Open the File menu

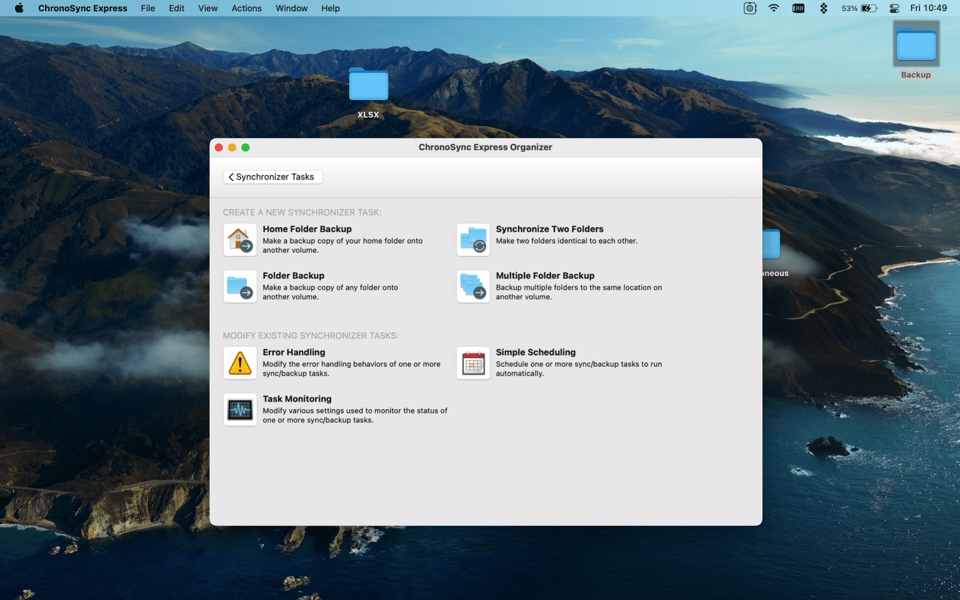[x=148, y=8]
